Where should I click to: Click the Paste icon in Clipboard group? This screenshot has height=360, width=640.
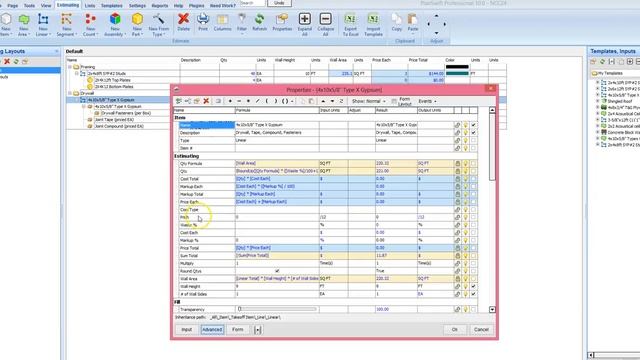[x=413, y=19]
